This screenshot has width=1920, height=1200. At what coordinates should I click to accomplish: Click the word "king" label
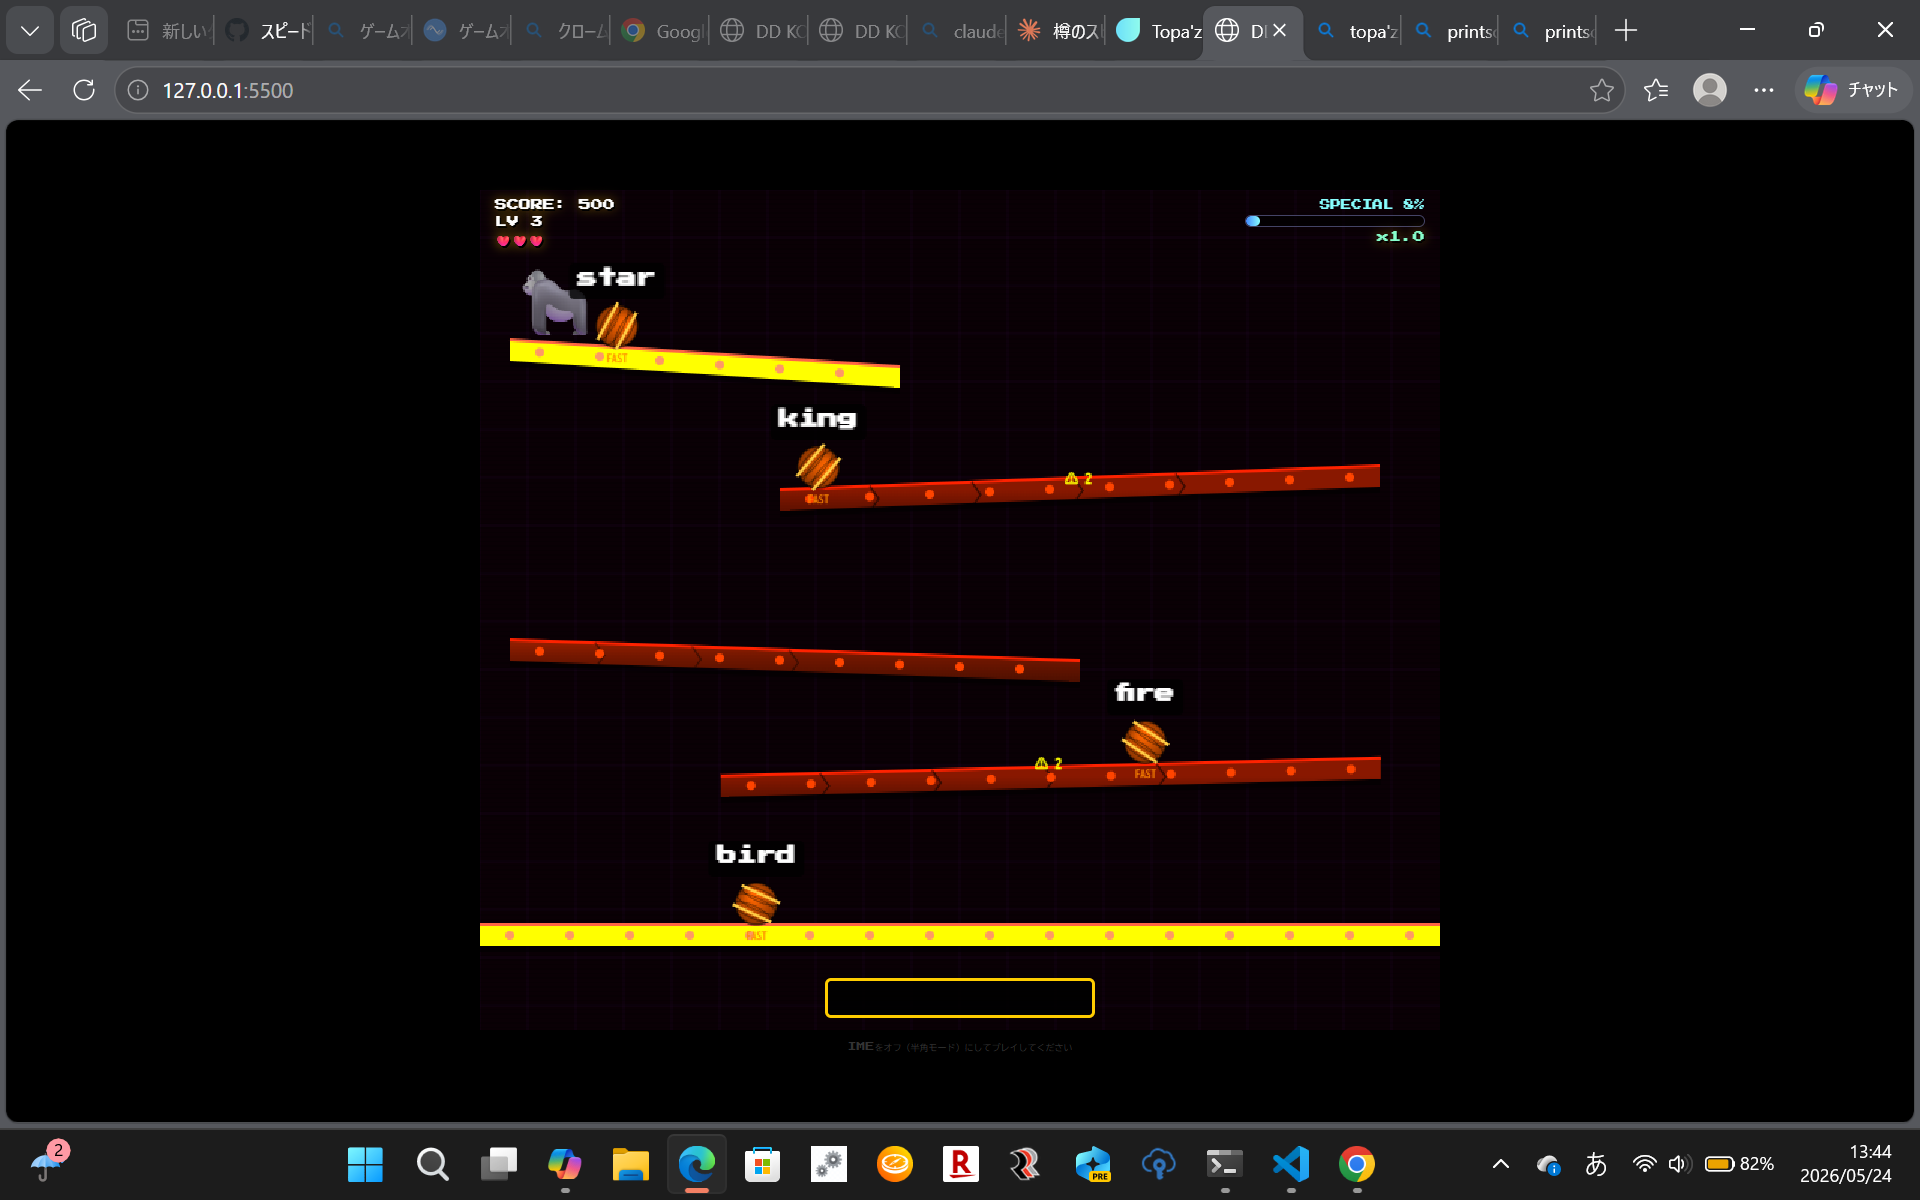817,418
